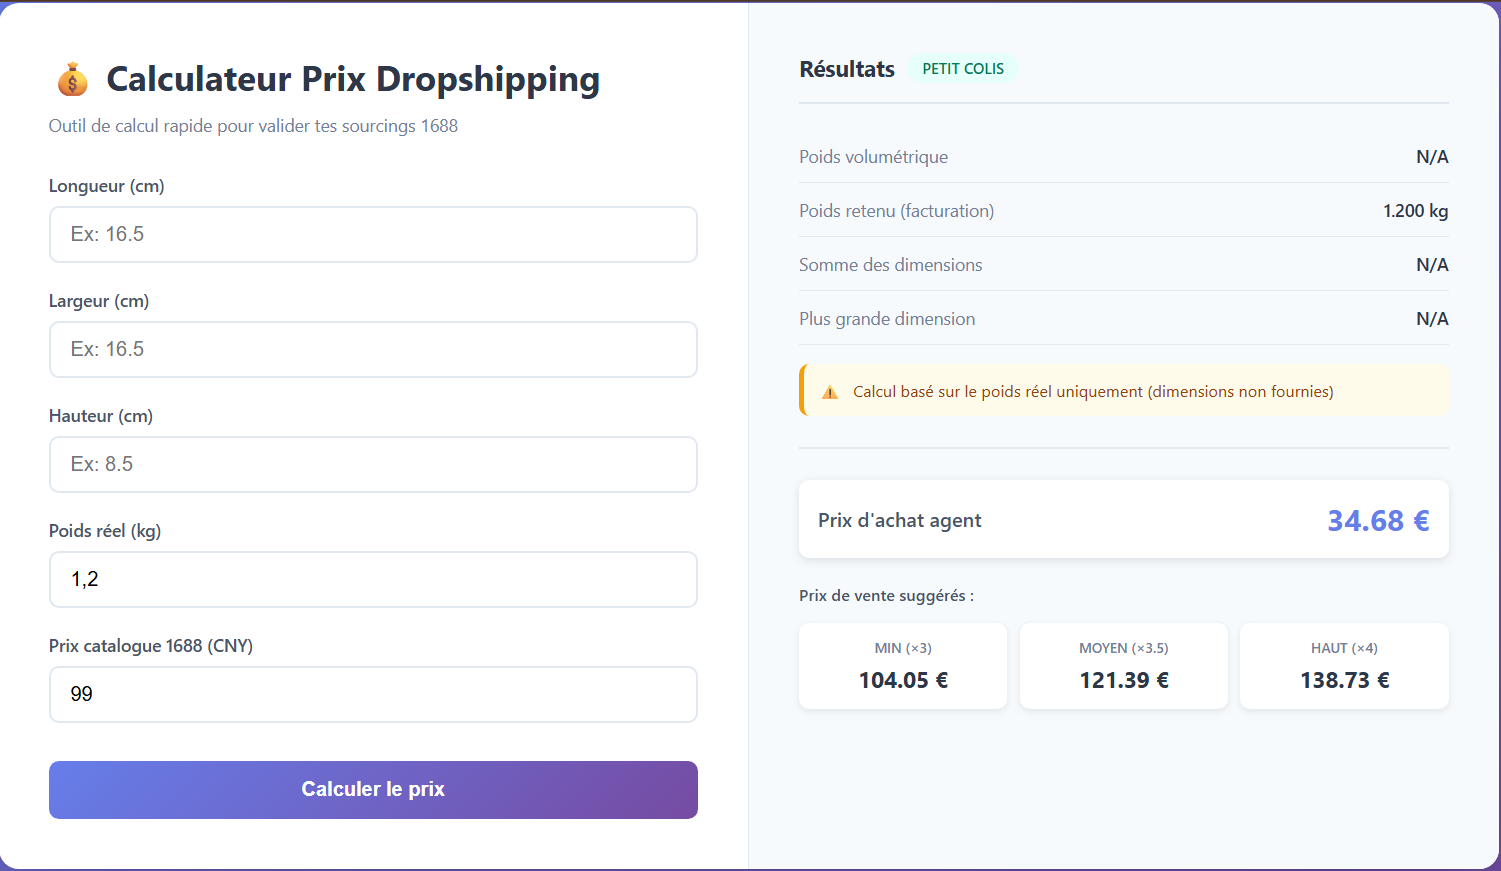This screenshot has width=1501, height=871.
Task: Select the Hauteur (cm) input field
Action: point(373,464)
